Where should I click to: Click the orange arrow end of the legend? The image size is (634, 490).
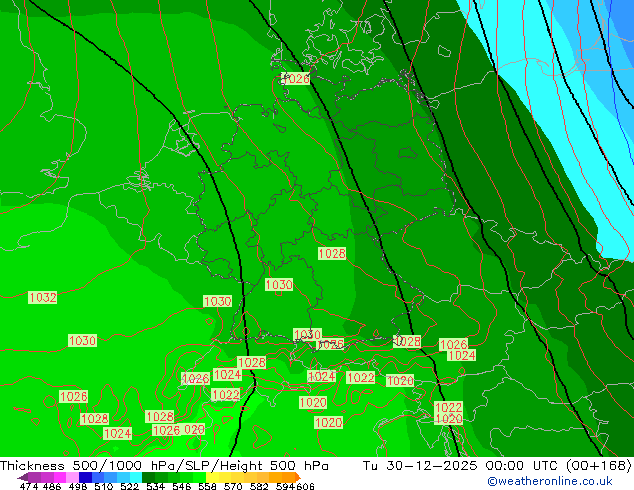[x=298, y=477]
